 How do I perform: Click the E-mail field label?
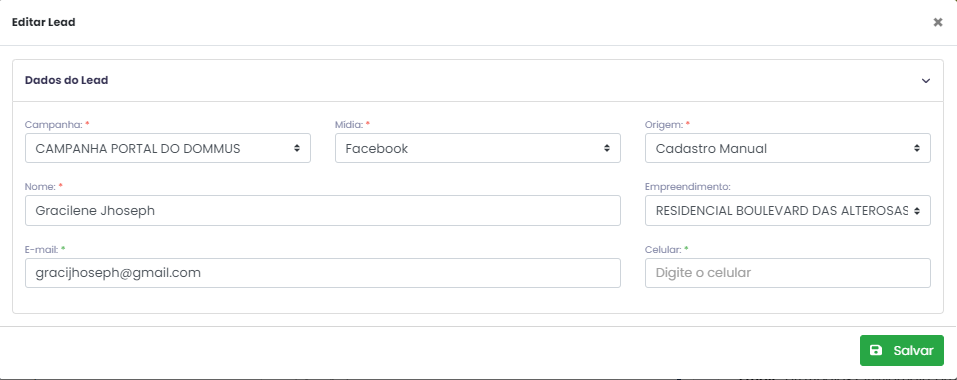click(42, 249)
